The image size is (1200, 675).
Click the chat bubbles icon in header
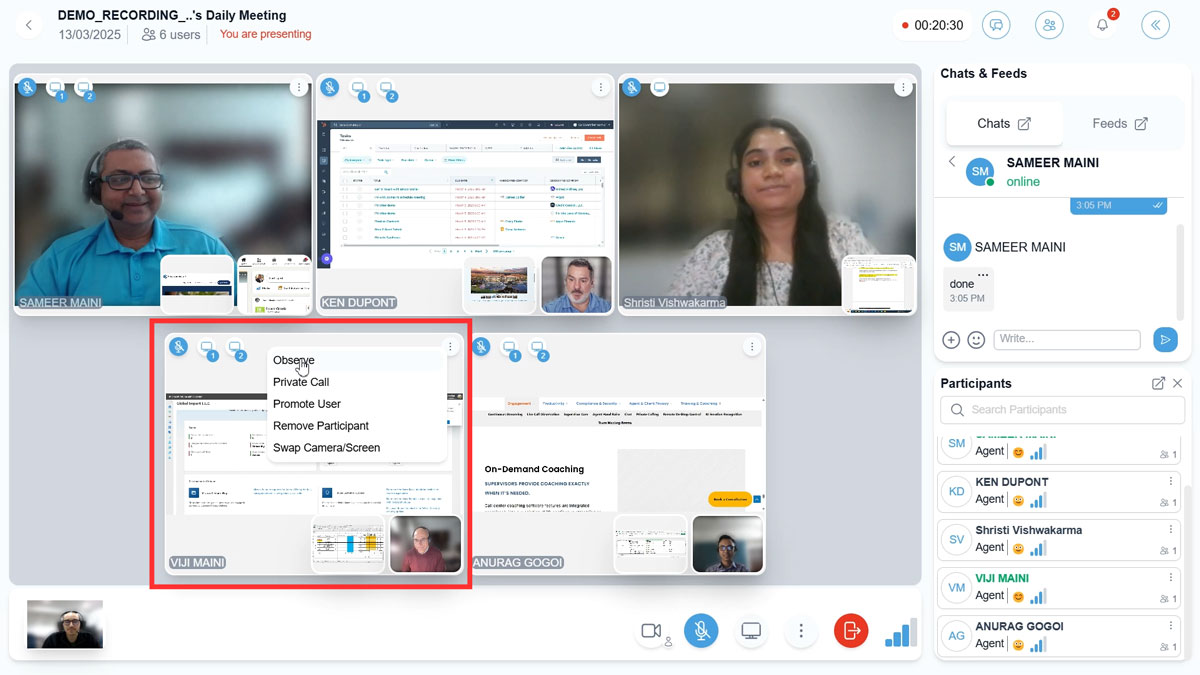click(x=996, y=25)
